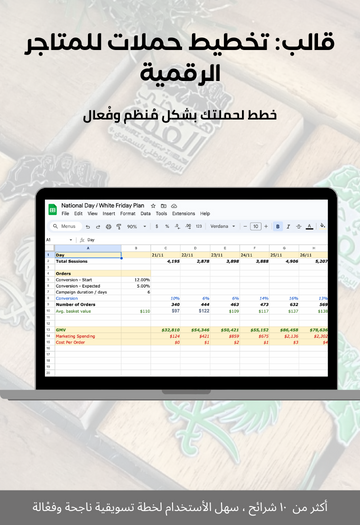Open the Edit menu

[x=78, y=214]
